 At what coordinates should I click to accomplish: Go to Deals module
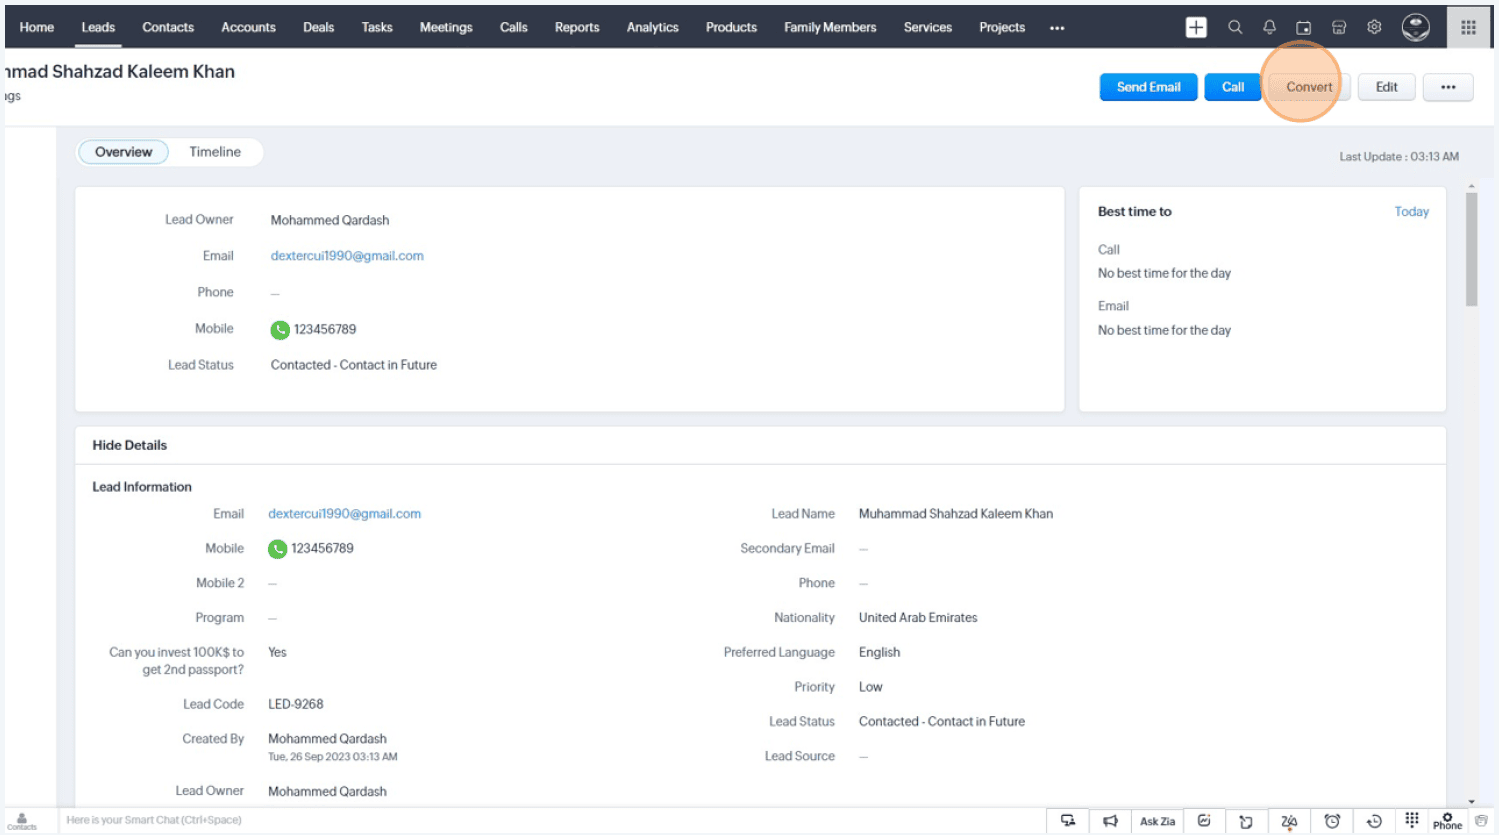319,27
